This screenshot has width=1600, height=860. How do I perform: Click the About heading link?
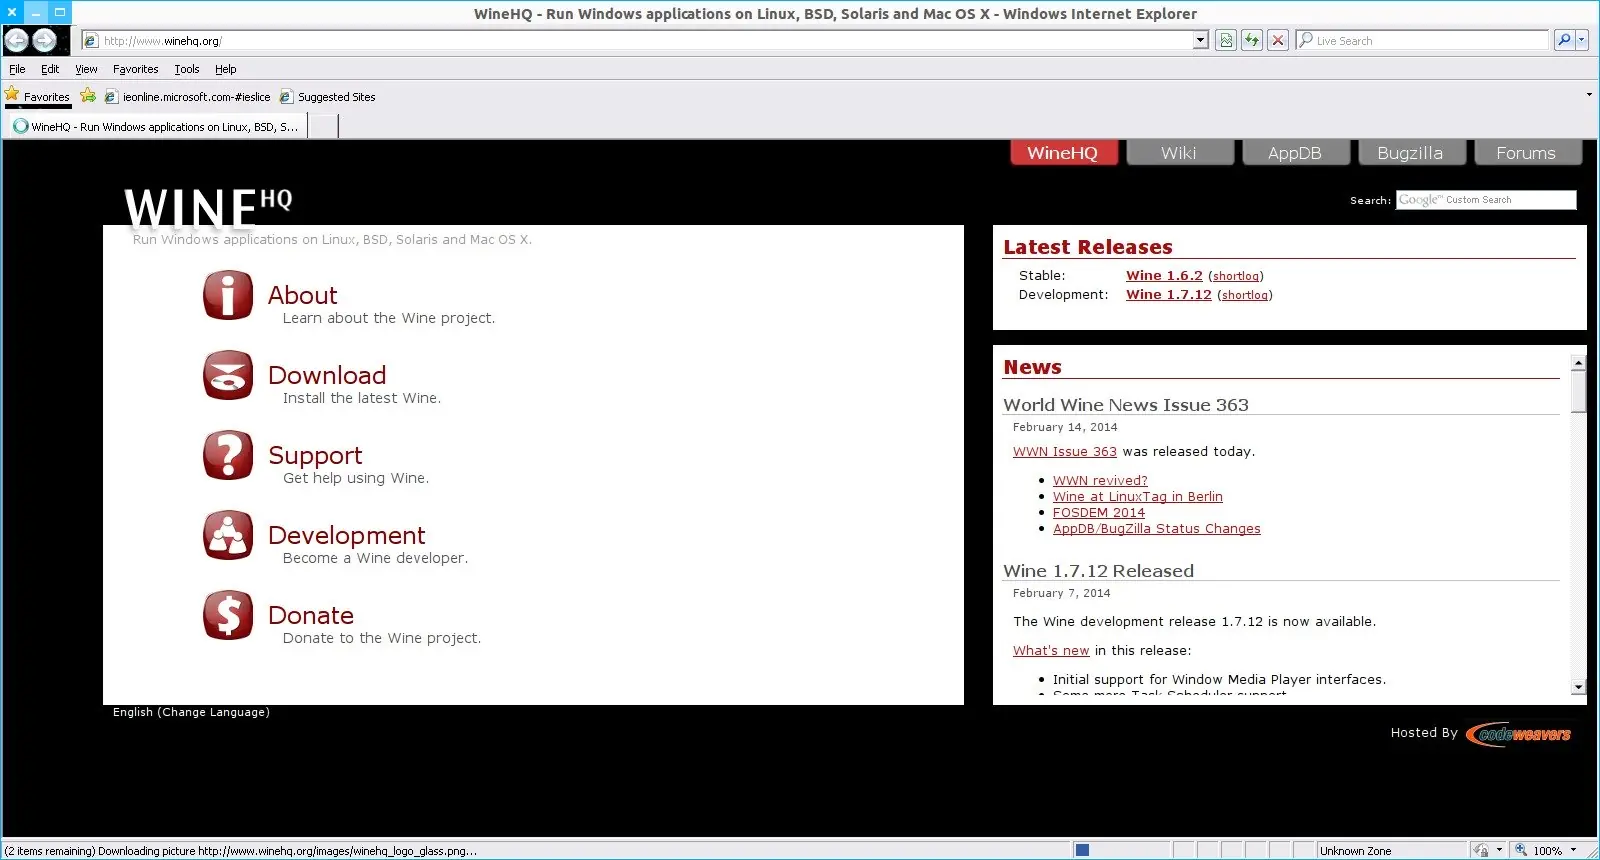coord(303,295)
